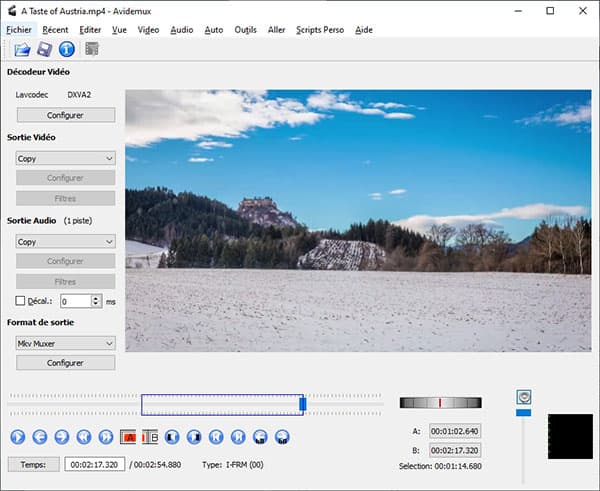The width and height of the screenshot is (600, 491).
Task: Click the current time input field
Action: (x=94, y=465)
